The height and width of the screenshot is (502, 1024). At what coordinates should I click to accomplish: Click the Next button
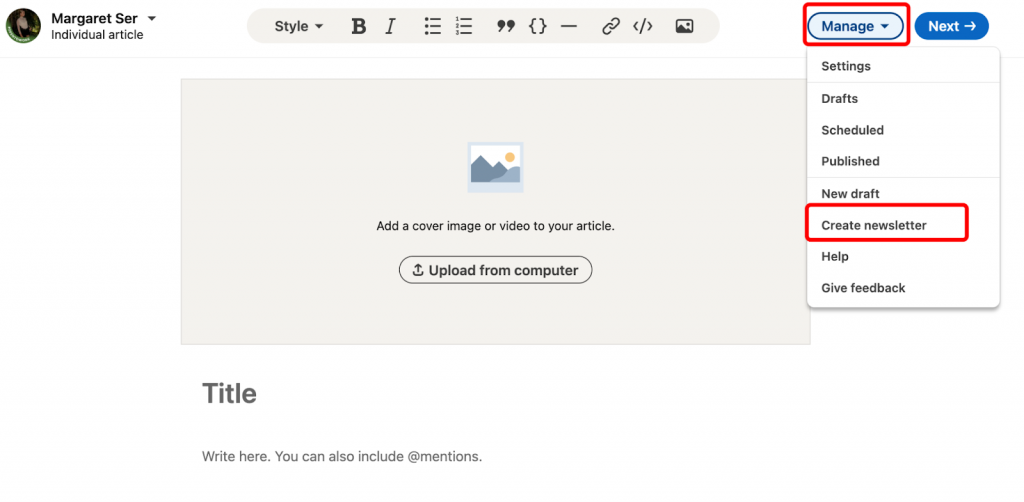951,27
